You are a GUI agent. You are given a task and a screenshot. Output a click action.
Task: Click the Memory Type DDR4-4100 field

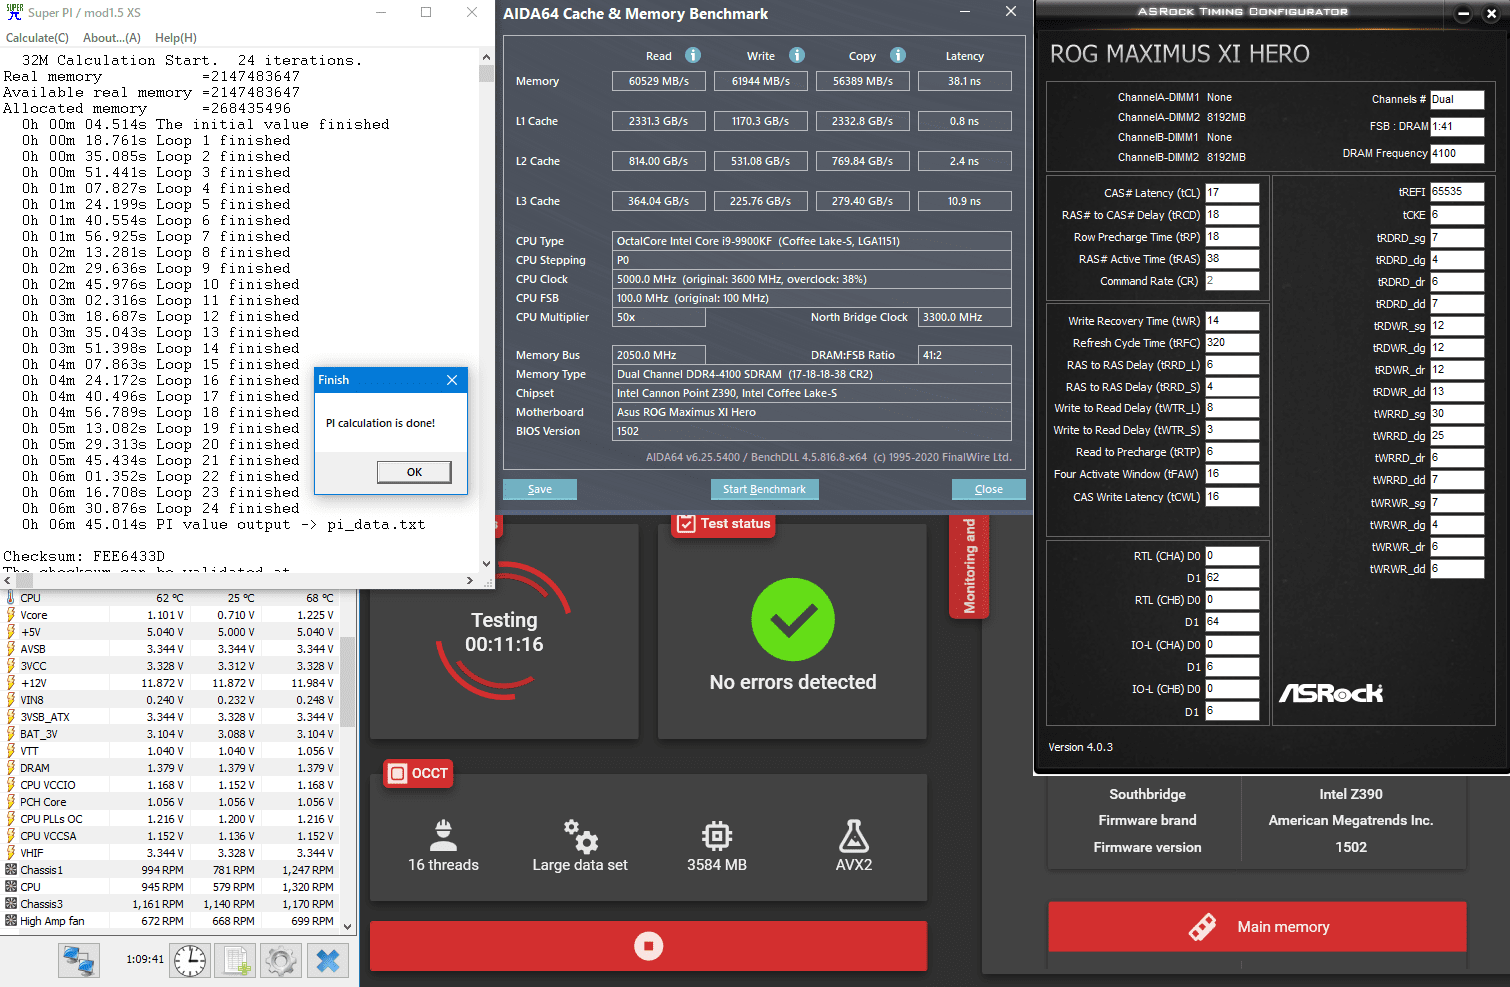(811, 374)
